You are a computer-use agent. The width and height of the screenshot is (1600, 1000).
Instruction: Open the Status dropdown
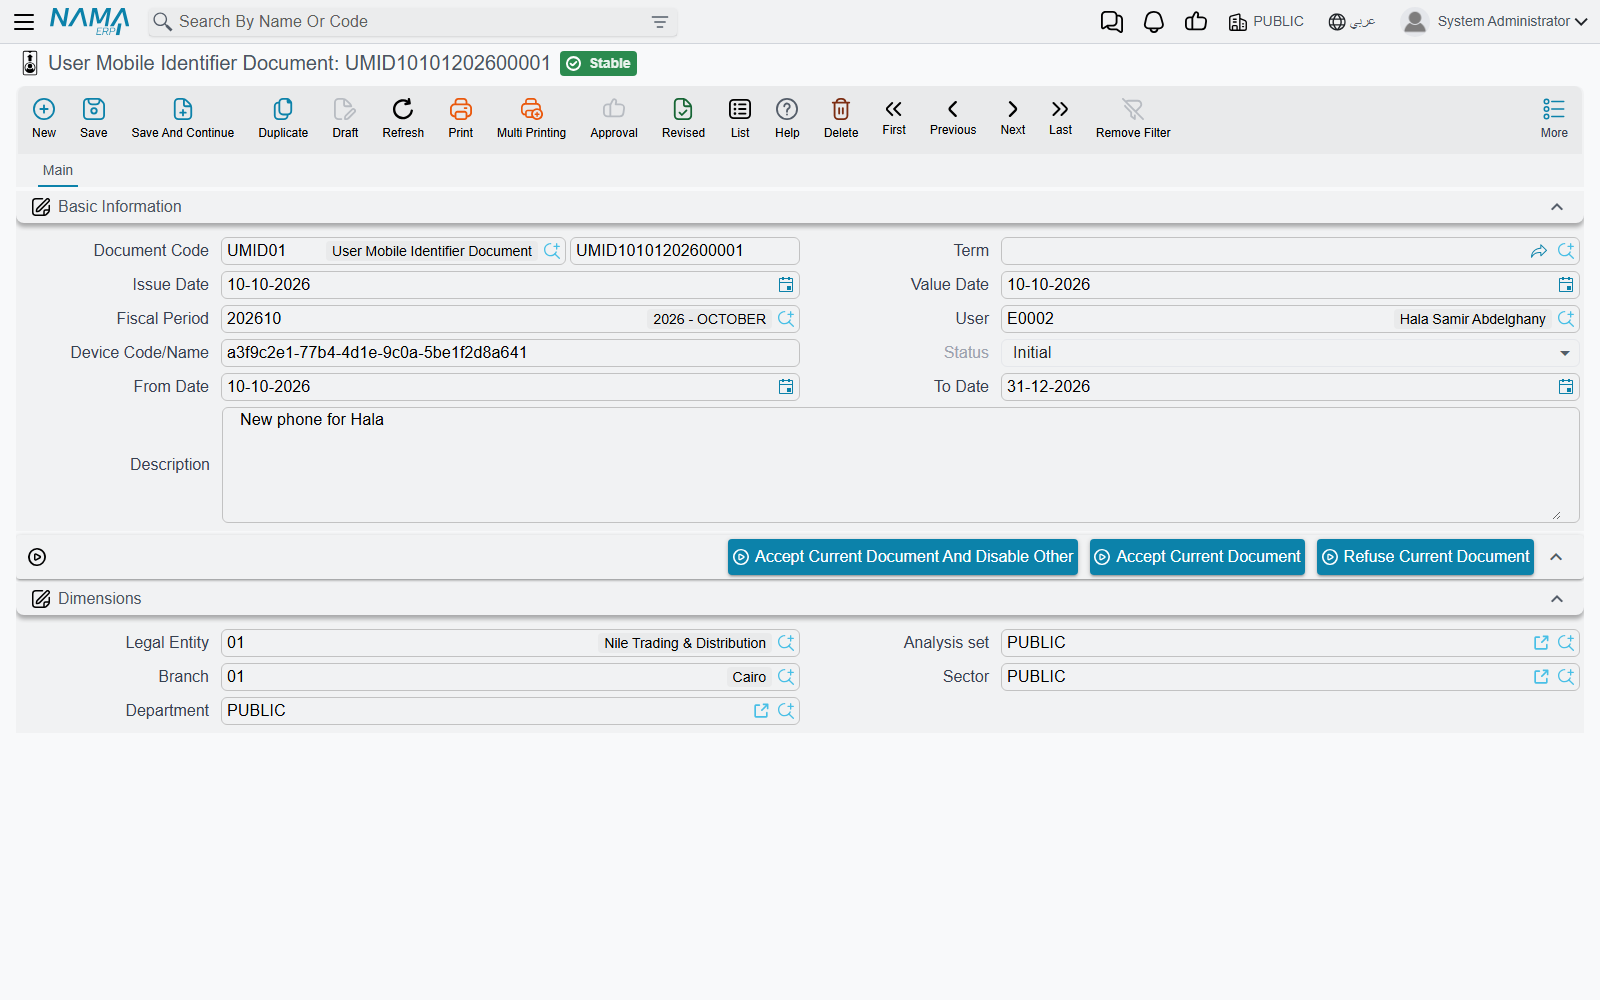coord(1290,353)
